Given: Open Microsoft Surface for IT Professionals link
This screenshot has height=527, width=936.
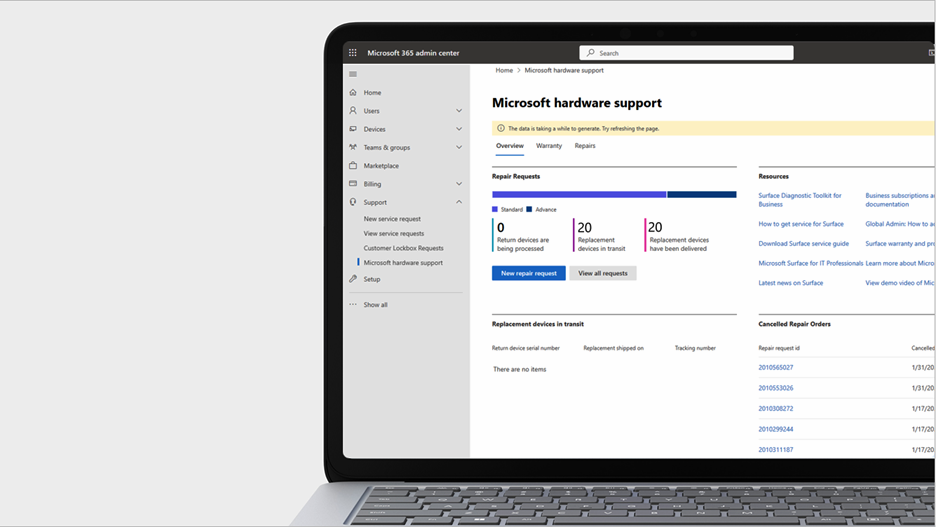Looking at the screenshot, I should click(811, 263).
